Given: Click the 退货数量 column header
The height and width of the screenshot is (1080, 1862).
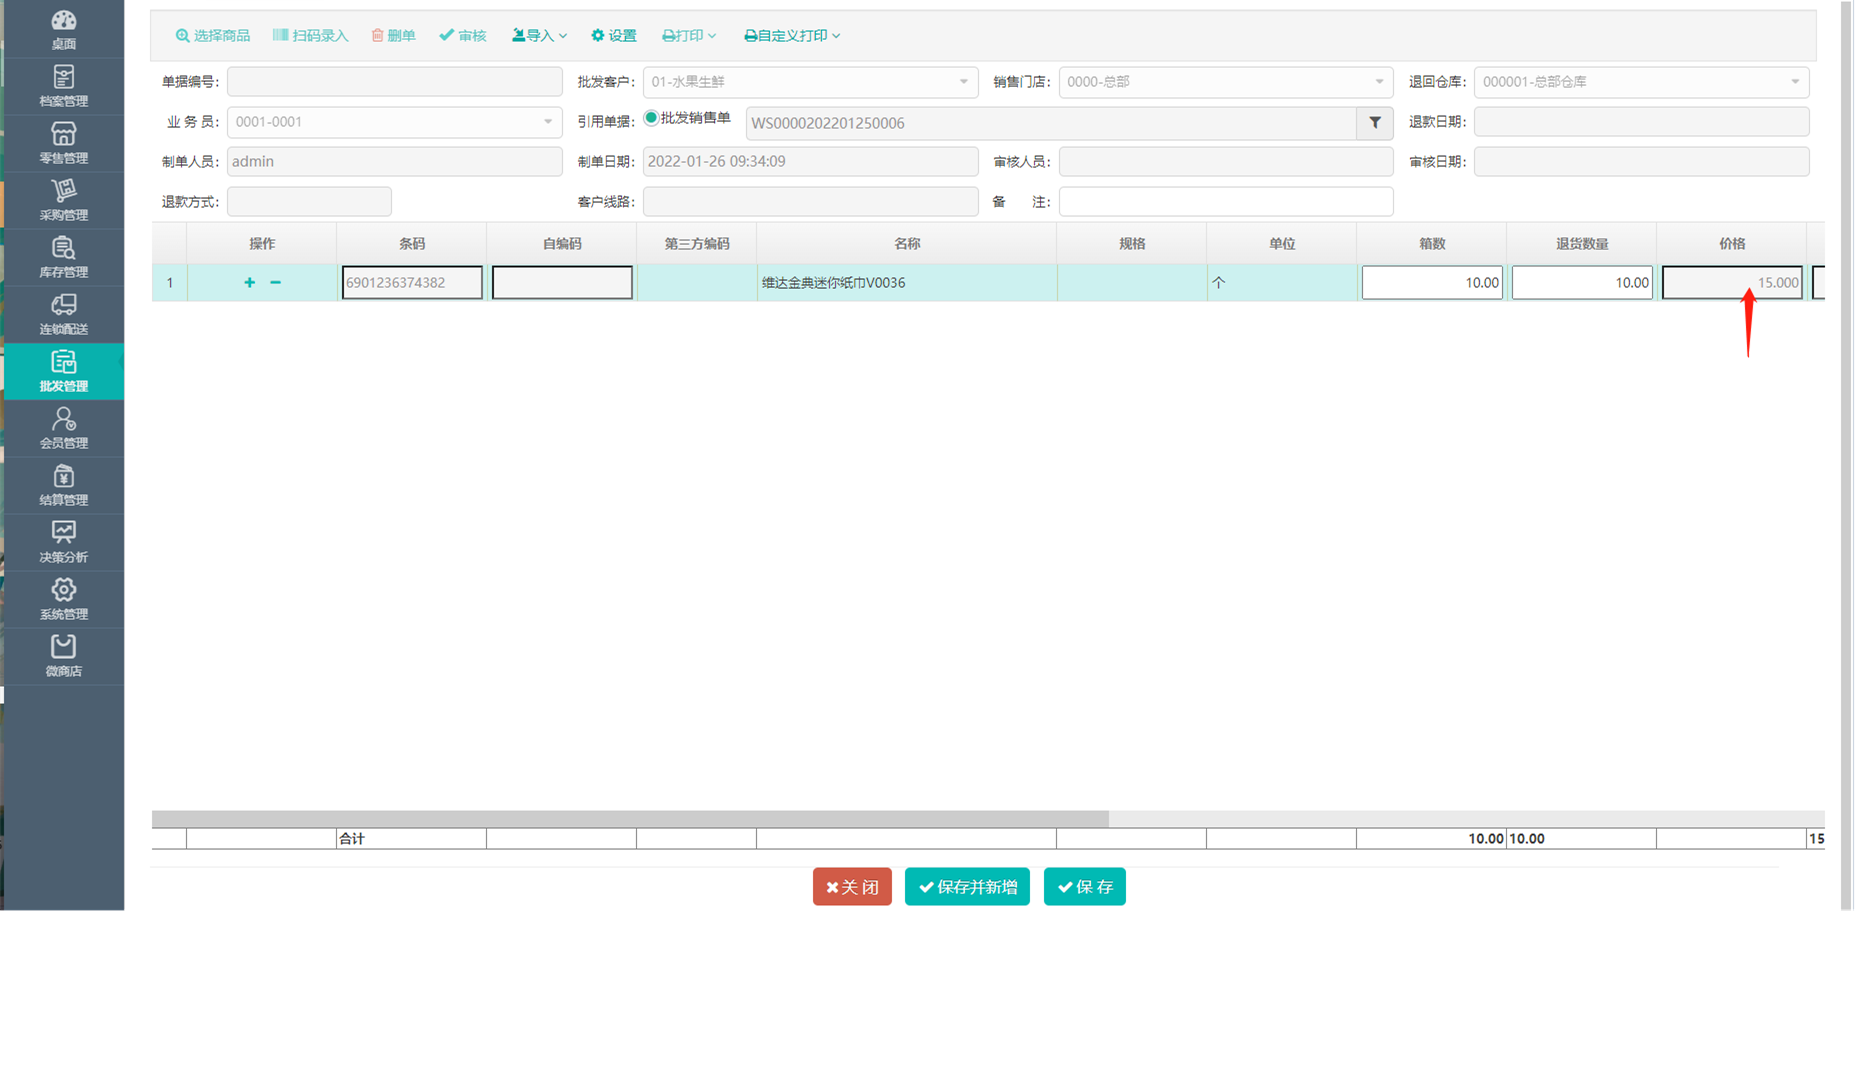Looking at the screenshot, I should coord(1582,244).
